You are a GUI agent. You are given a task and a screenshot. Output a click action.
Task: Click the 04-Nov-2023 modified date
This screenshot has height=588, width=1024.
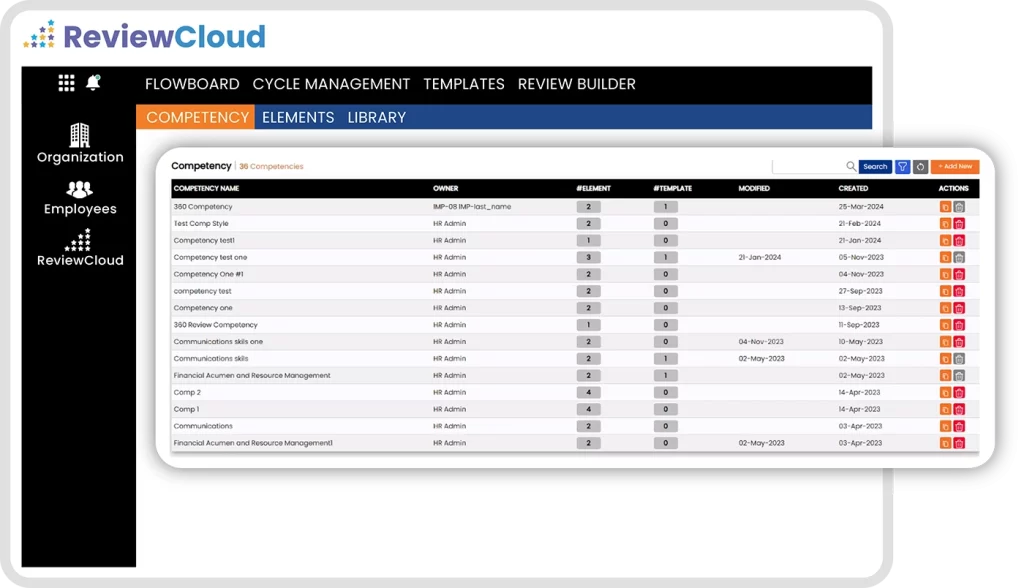click(761, 342)
